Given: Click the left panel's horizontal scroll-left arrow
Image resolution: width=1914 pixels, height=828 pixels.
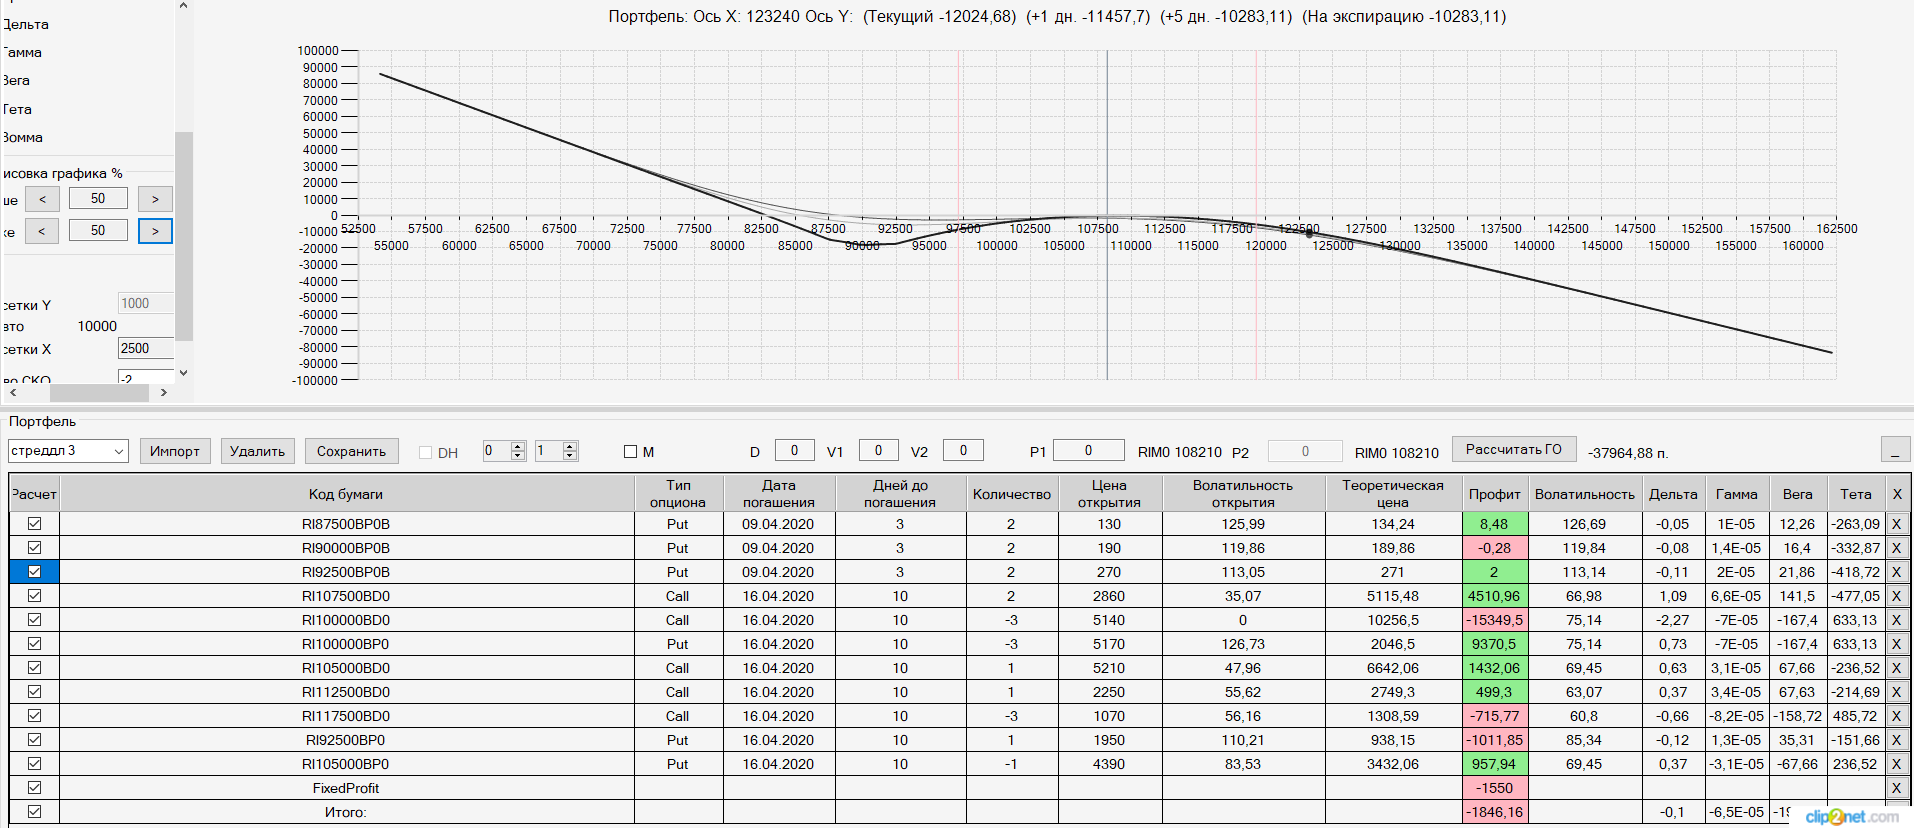Looking at the screenshot, I should point(12,393).
